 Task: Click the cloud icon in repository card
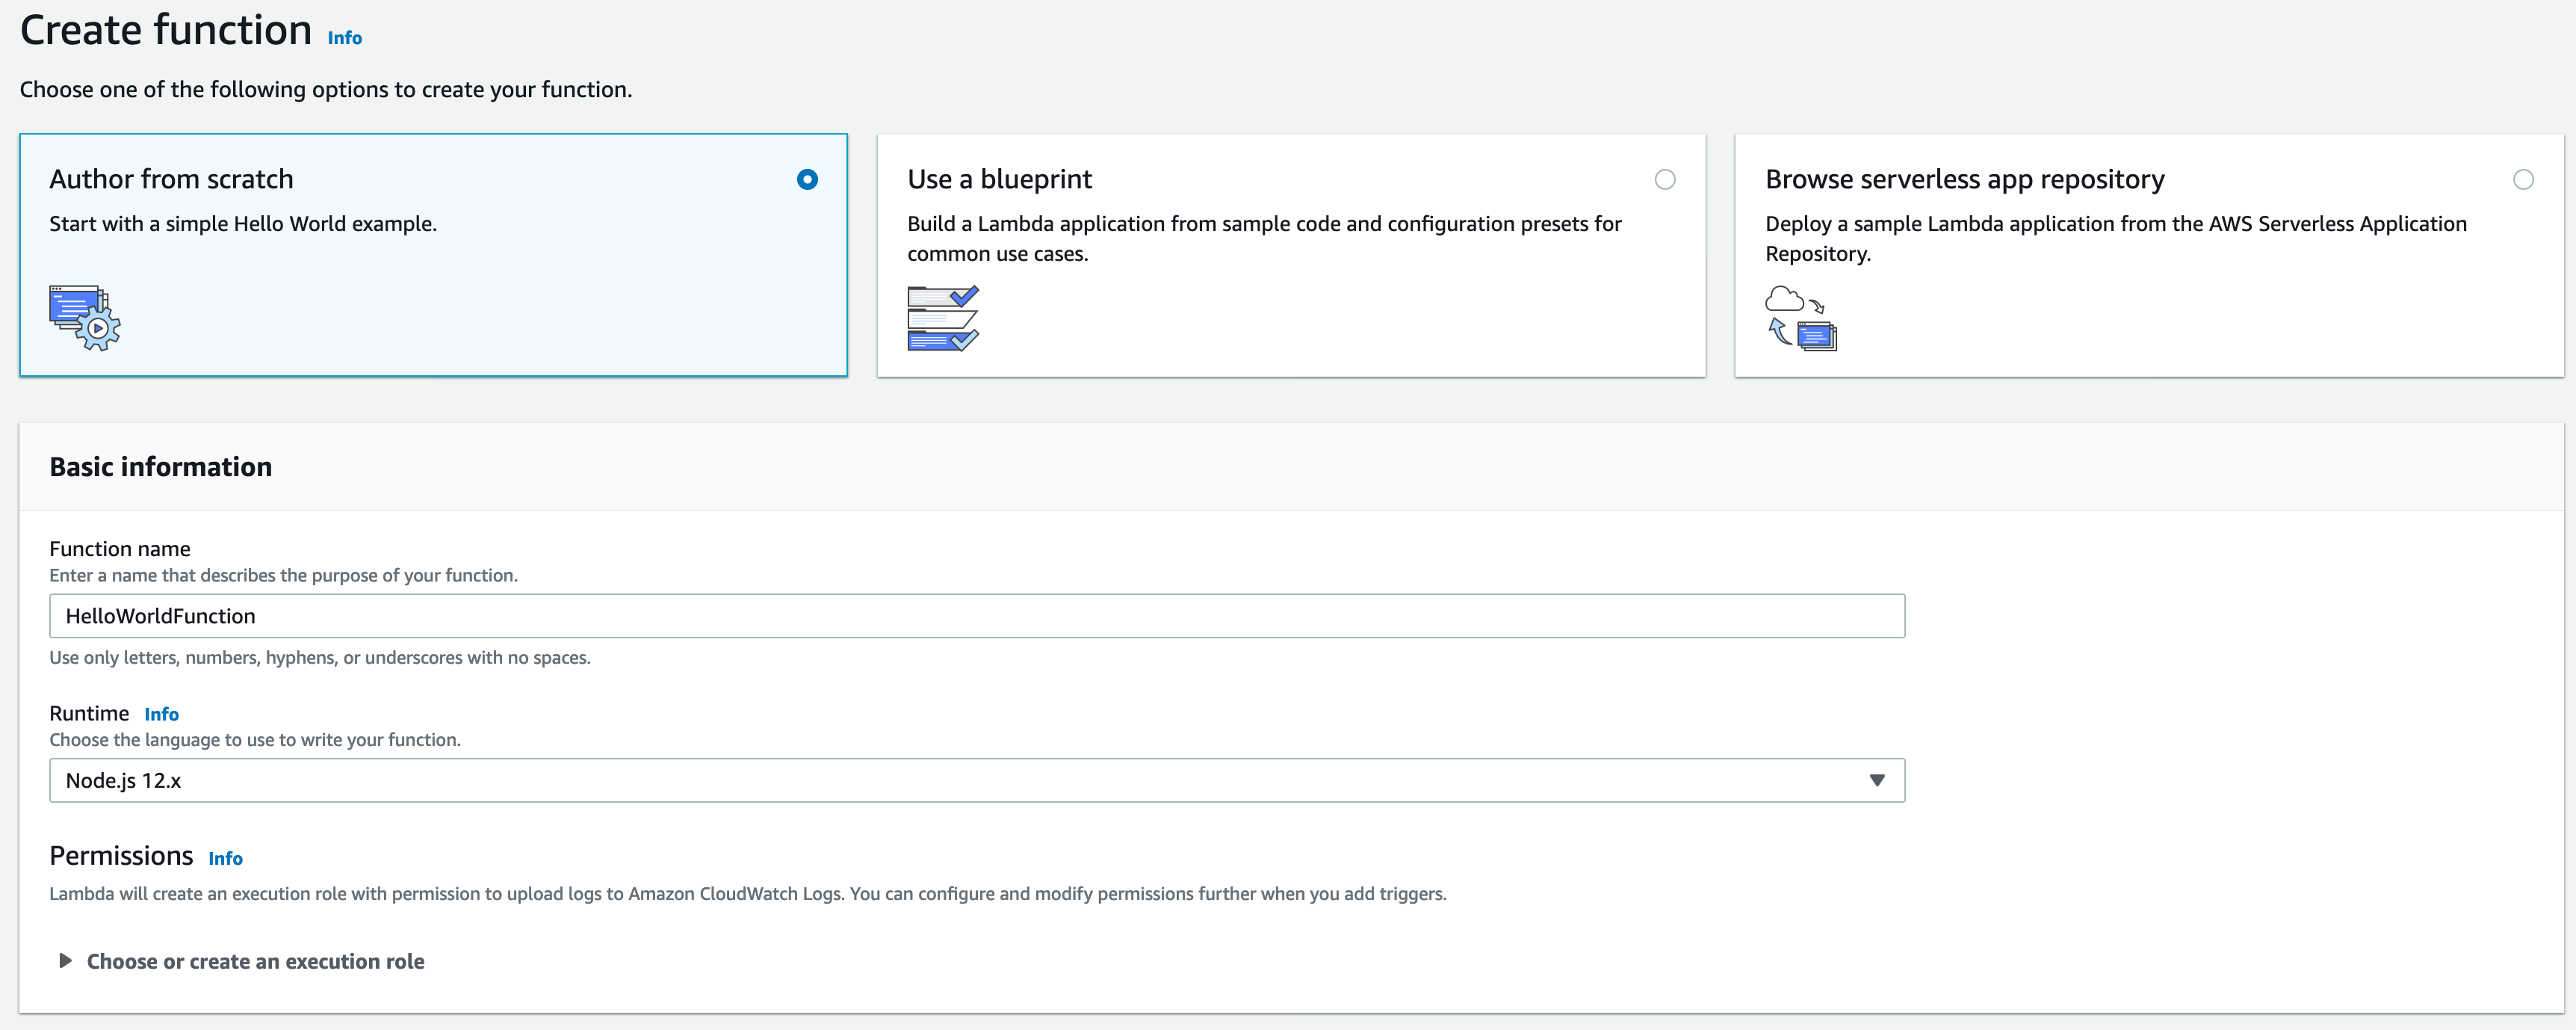[1787, 298]
